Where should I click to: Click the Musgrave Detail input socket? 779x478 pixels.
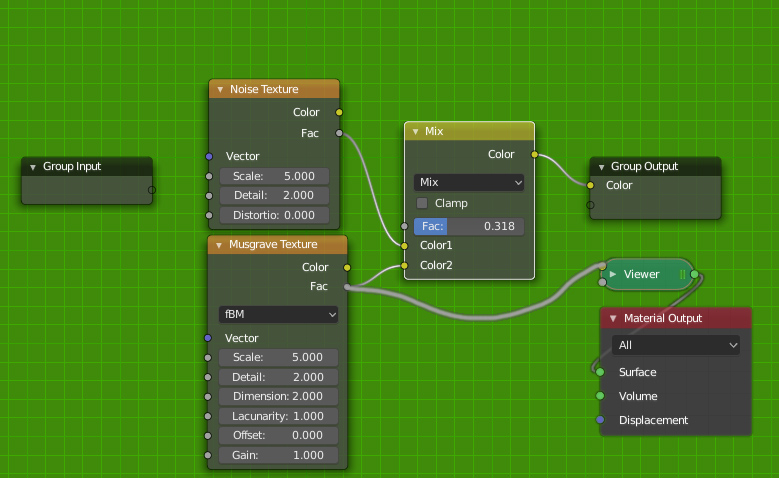[x=208, y=377]
